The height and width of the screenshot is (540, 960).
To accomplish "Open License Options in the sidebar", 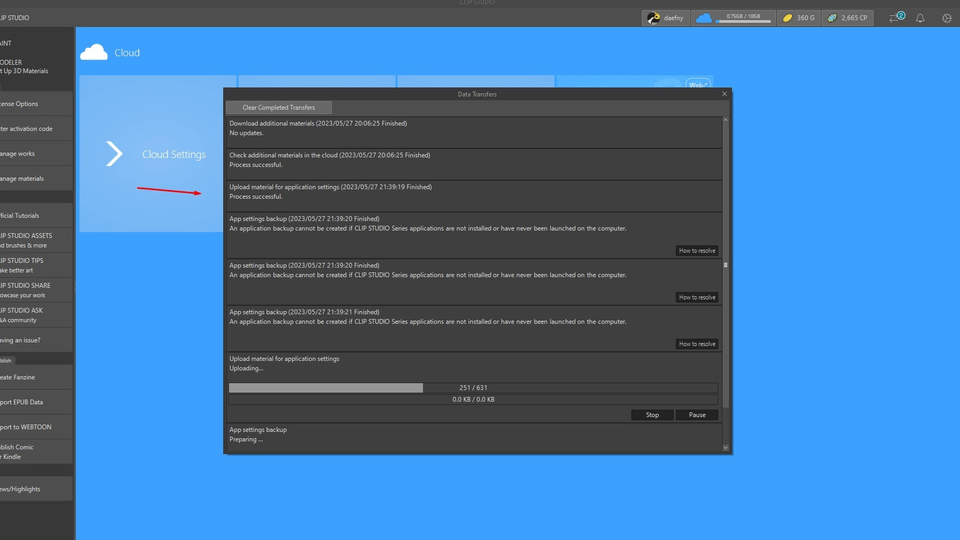I will click(x=36, y=104).
